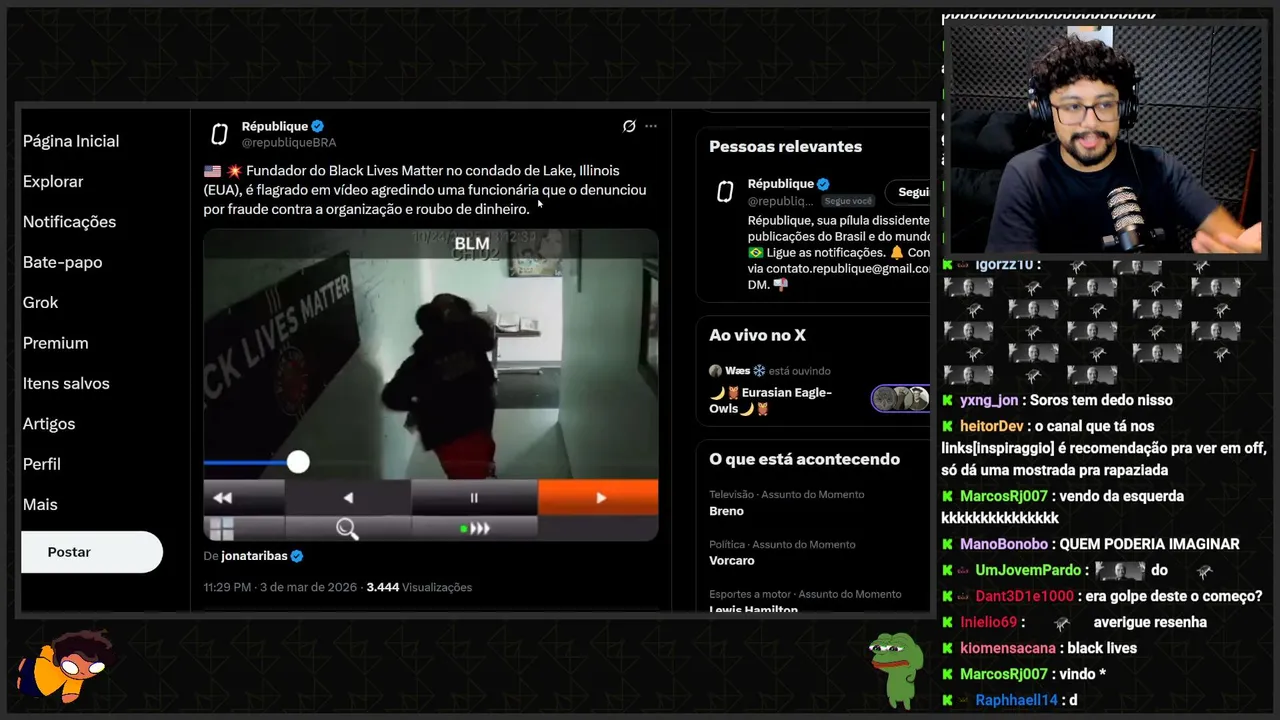Click the Raphhaell14 chat username
Screen dimensions: 1280x720
click(x=1016, y=700)
